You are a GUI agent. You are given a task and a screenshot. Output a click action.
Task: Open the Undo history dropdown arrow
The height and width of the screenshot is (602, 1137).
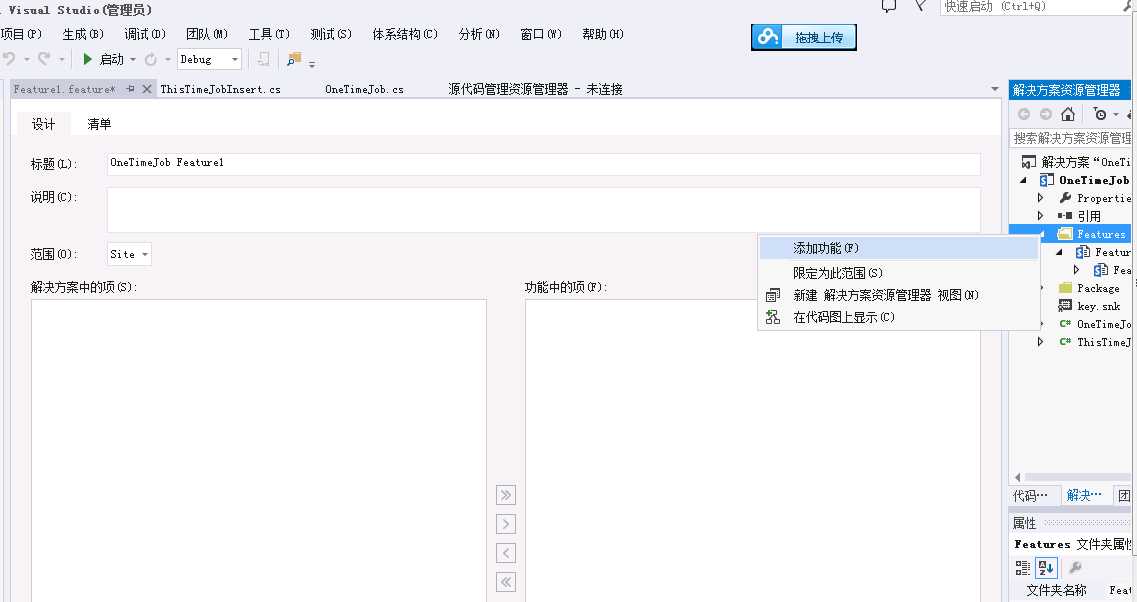pyautogui.click(x=27, y=59)
